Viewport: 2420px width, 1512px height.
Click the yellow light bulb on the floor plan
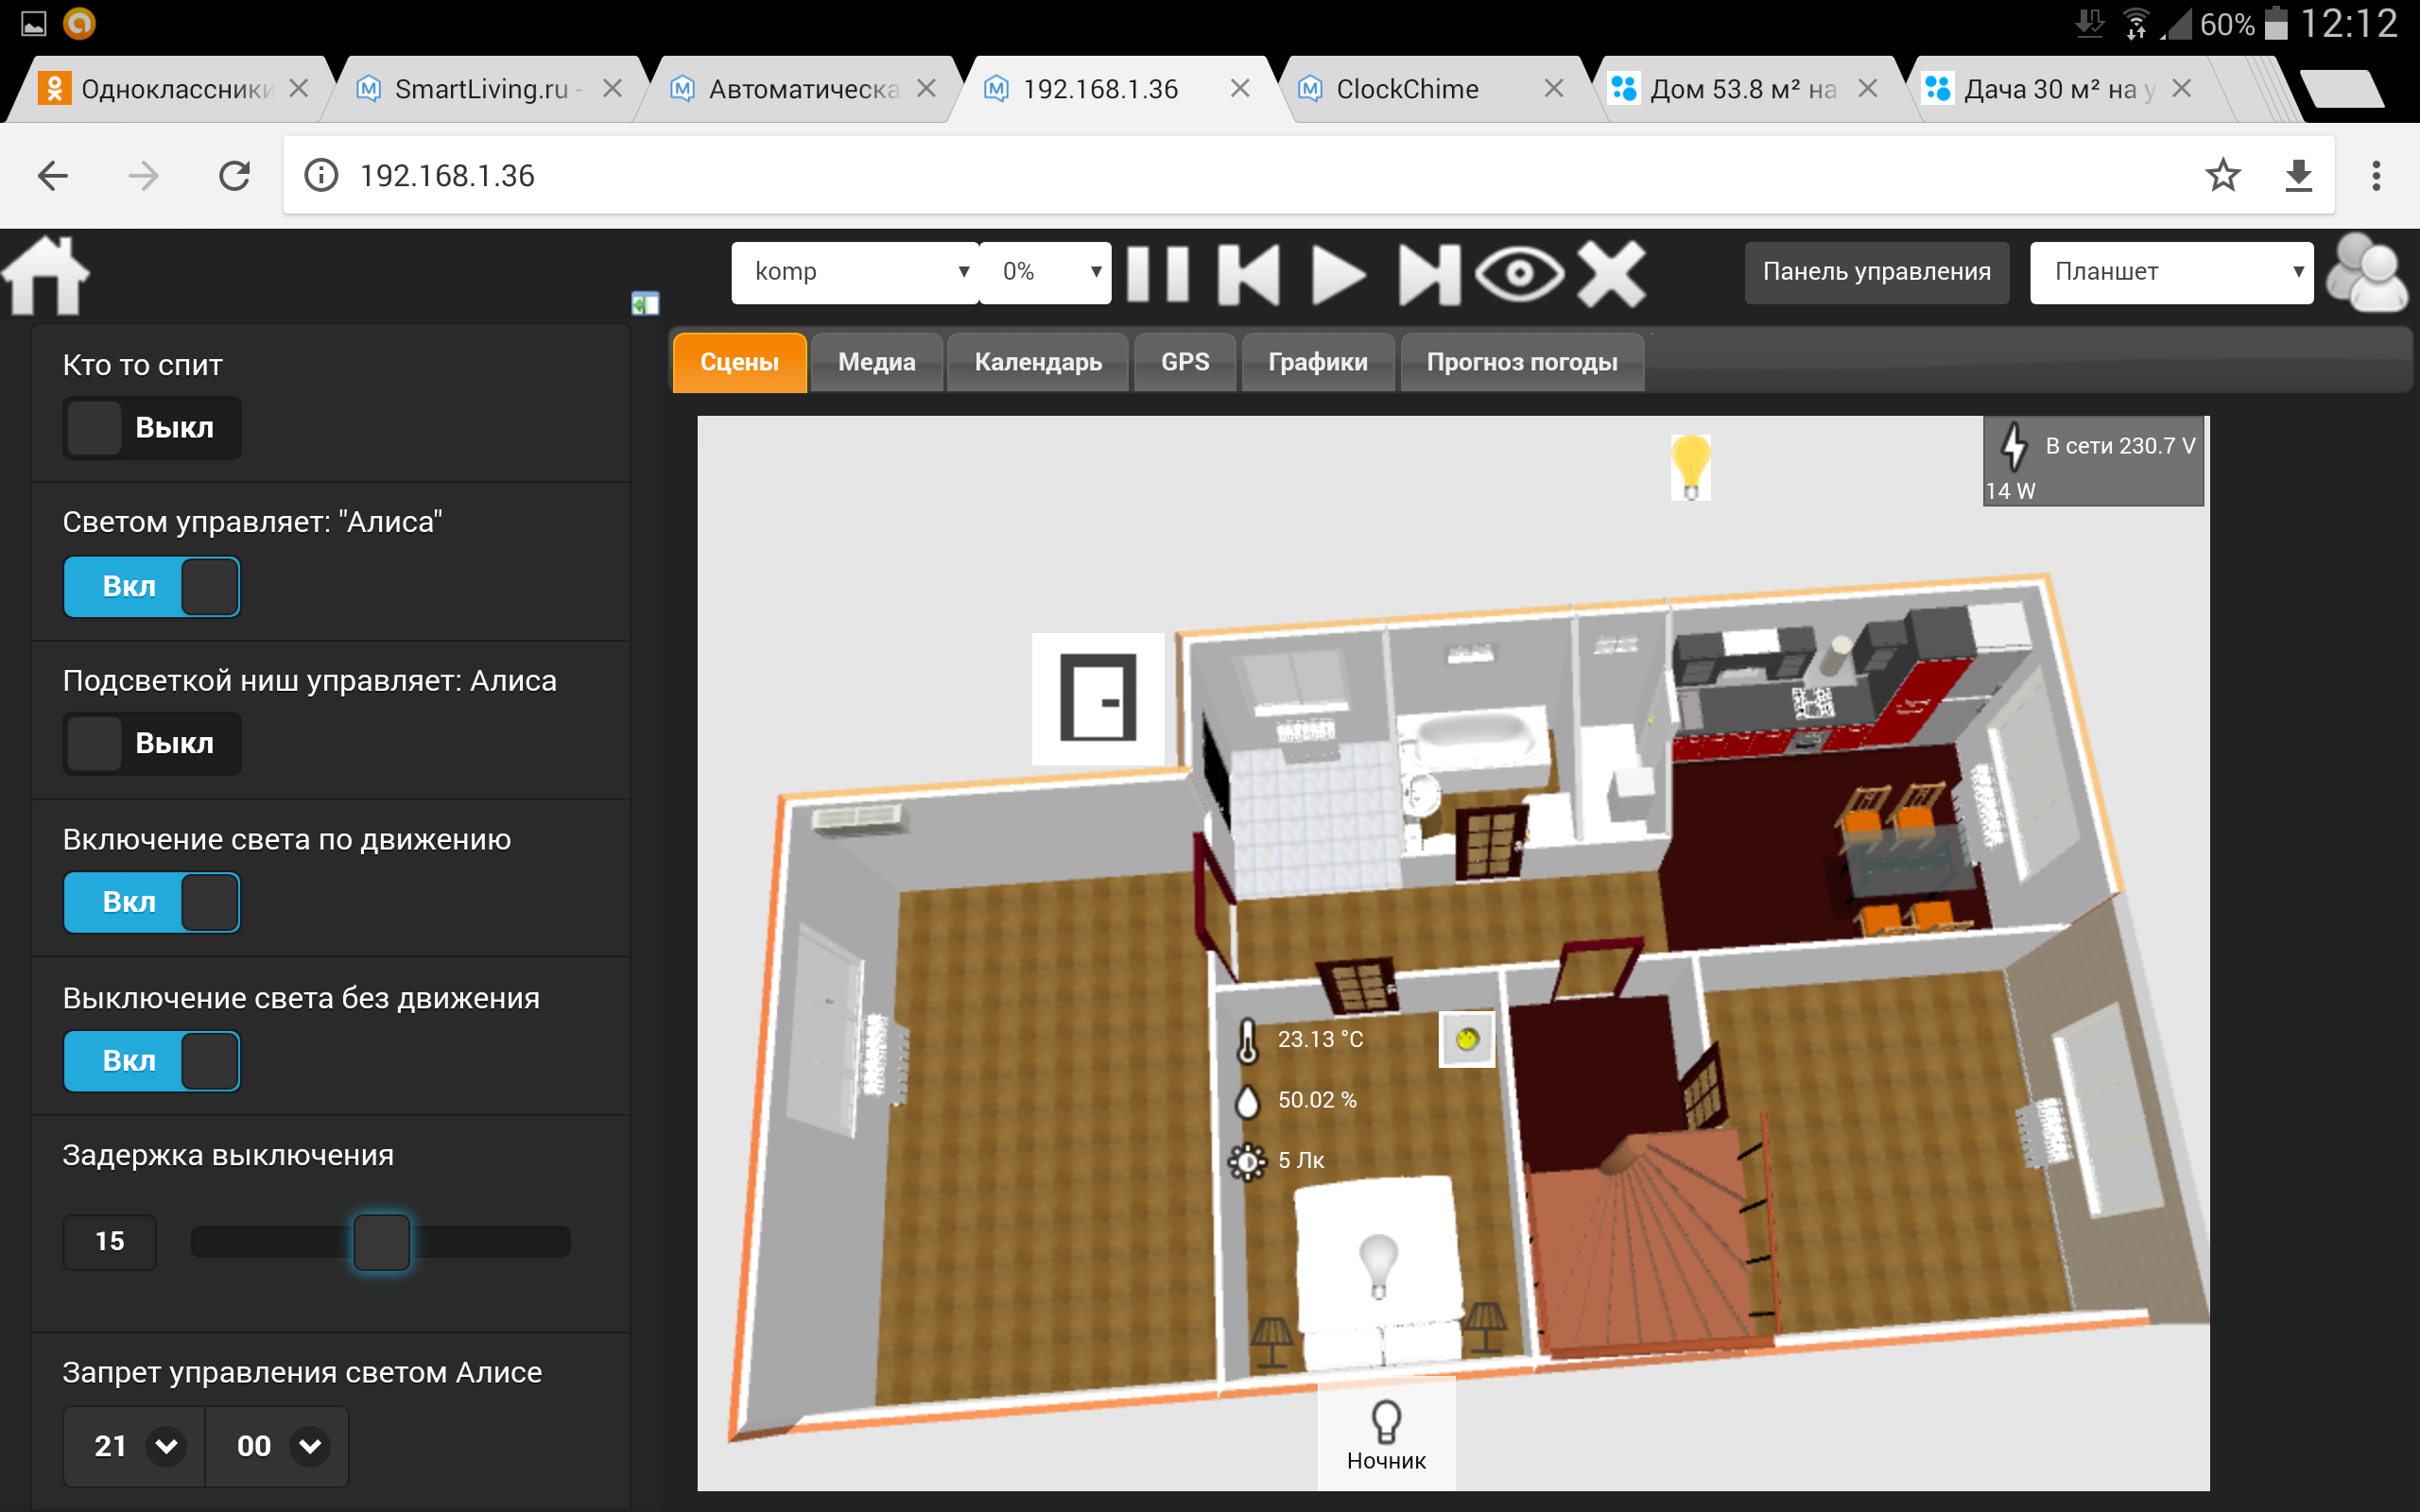(1690, 466)
